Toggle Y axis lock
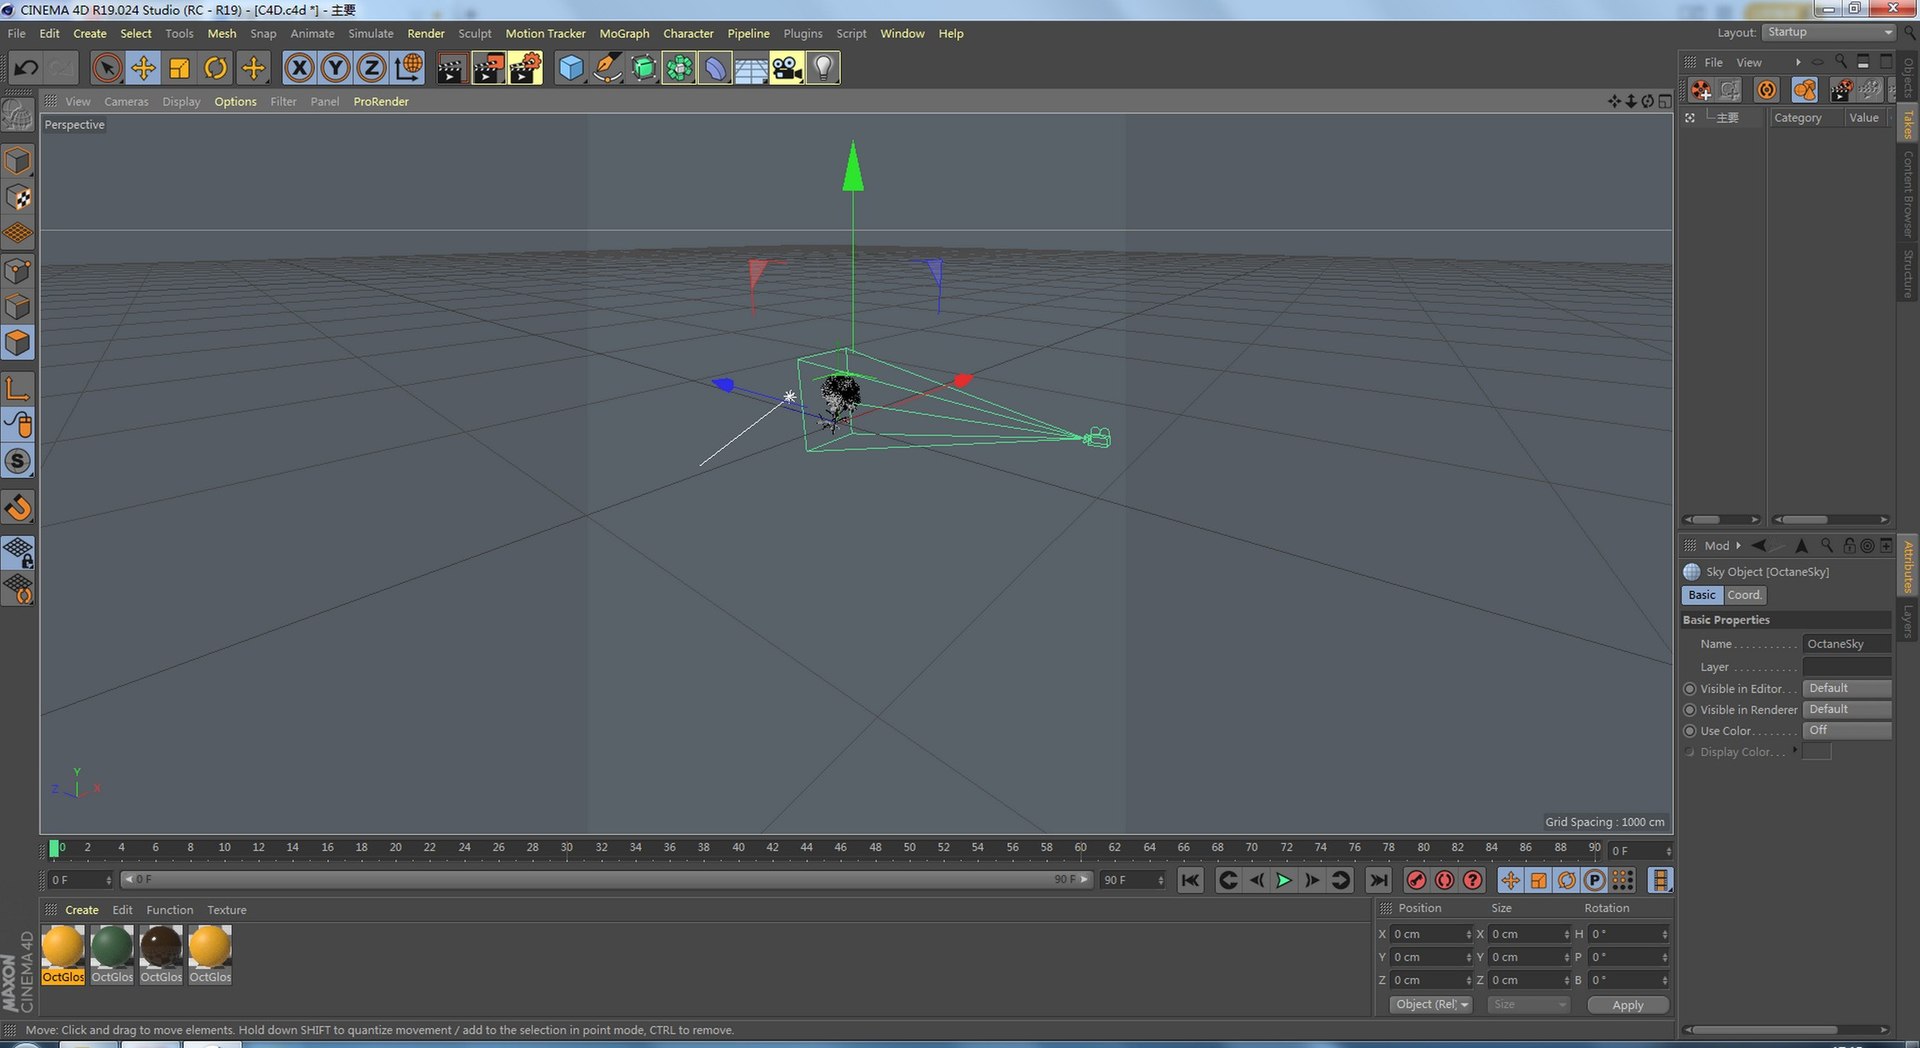Screen dimensions: 1920x1048 335,68
